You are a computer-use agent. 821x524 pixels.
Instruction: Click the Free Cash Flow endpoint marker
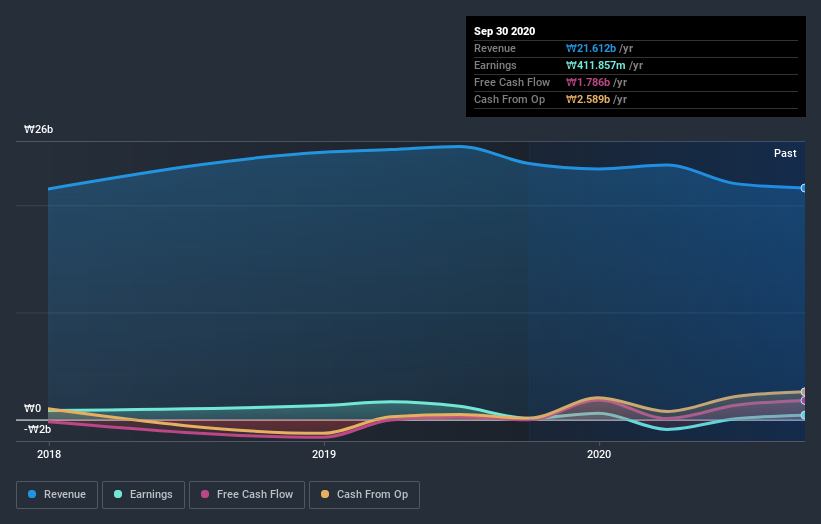point(804,400)
